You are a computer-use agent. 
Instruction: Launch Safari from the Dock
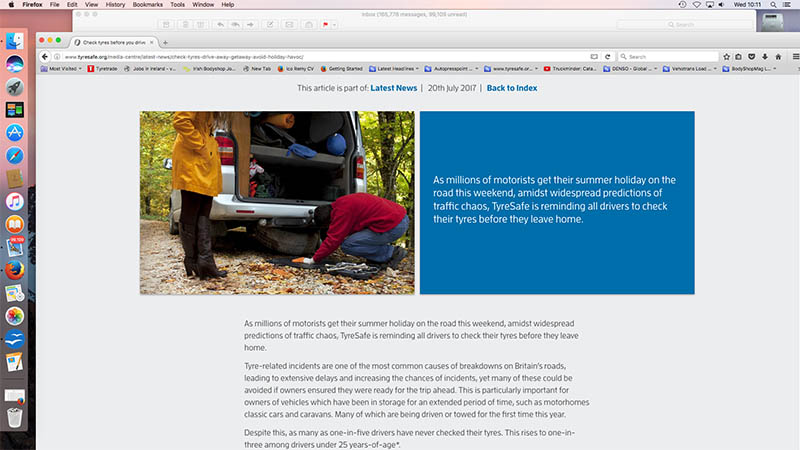pyautogui.click(x=15, y=155)
